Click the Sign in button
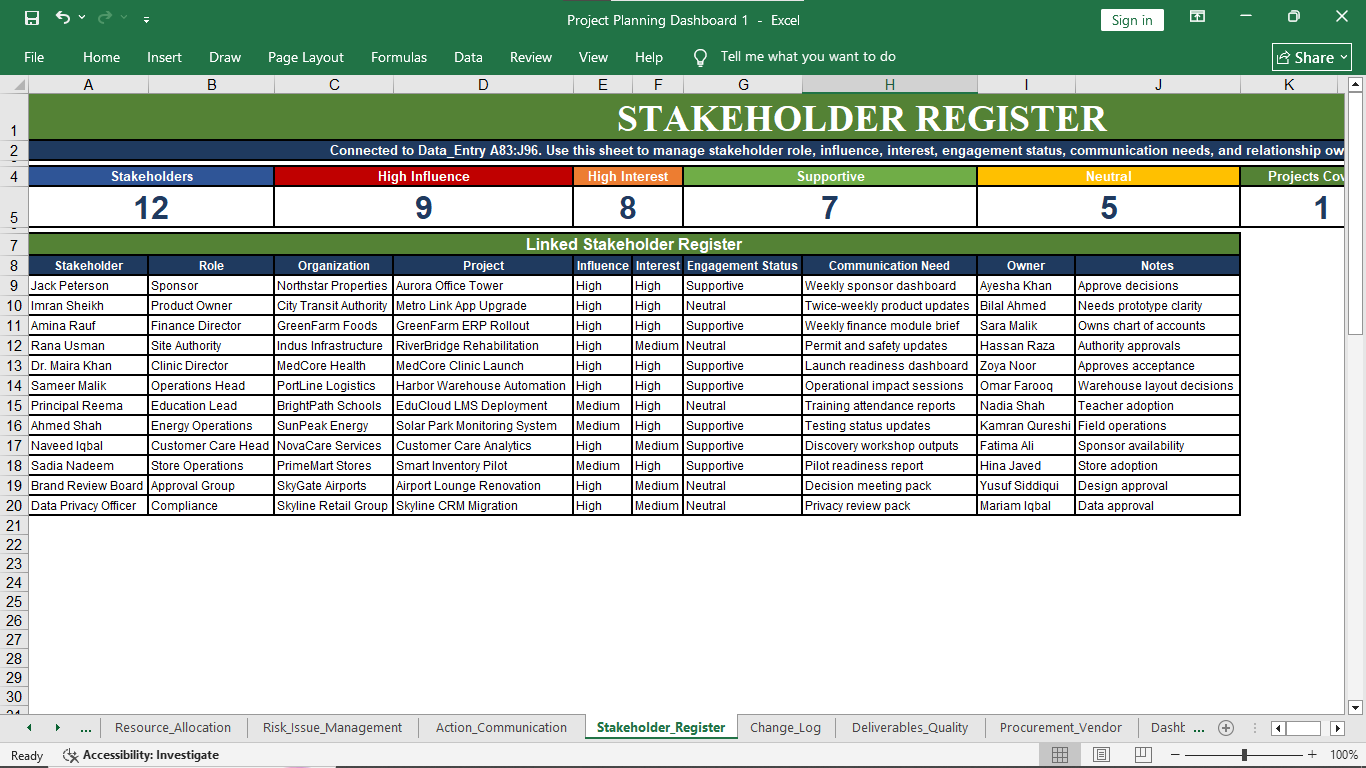1366x768 pixels. point(1132,20)
